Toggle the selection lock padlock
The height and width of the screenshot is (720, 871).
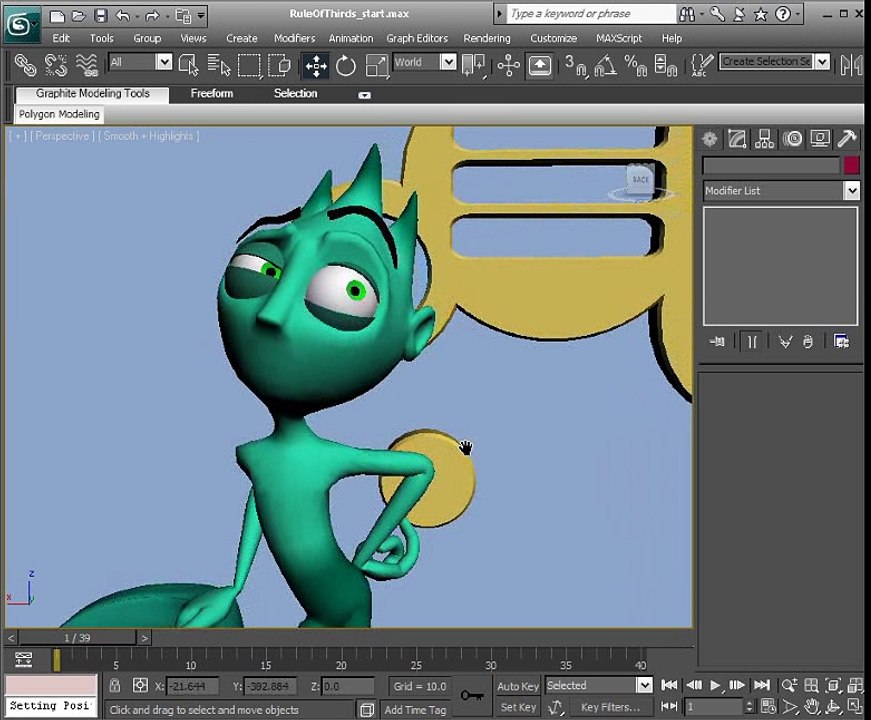click(115, 685)
